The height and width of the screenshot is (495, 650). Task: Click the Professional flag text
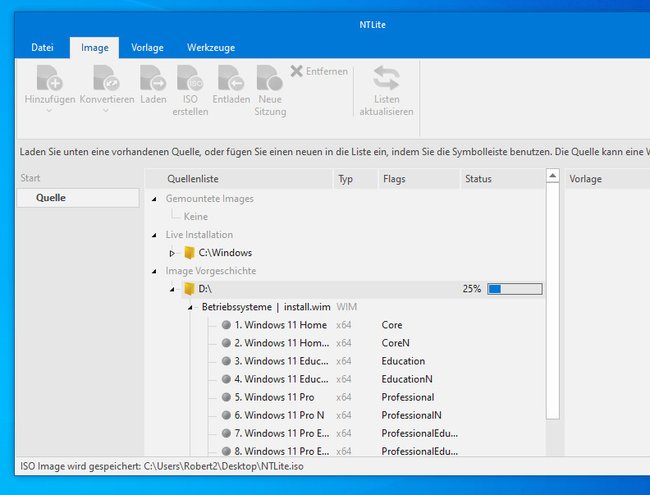tap(407, 397)
